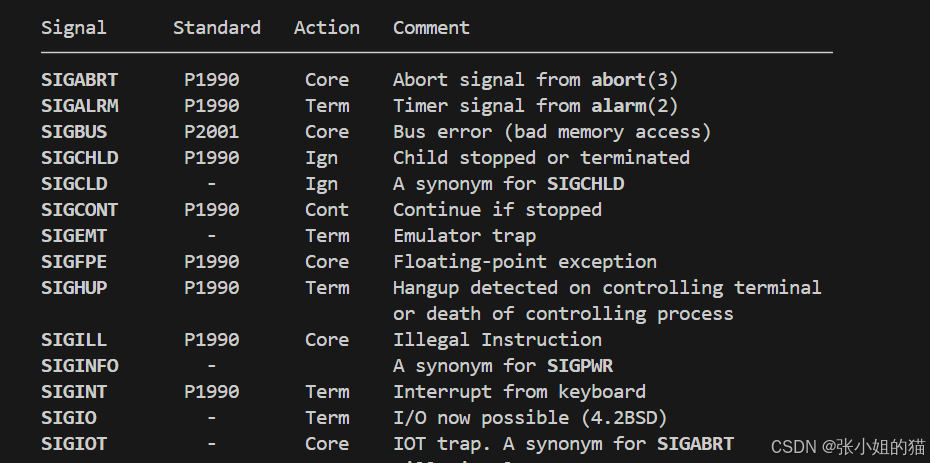This screenshot has height=463, width=930.
Task: Click SIGPWR in the SIGINFO comment
Action: click(579, 366)
